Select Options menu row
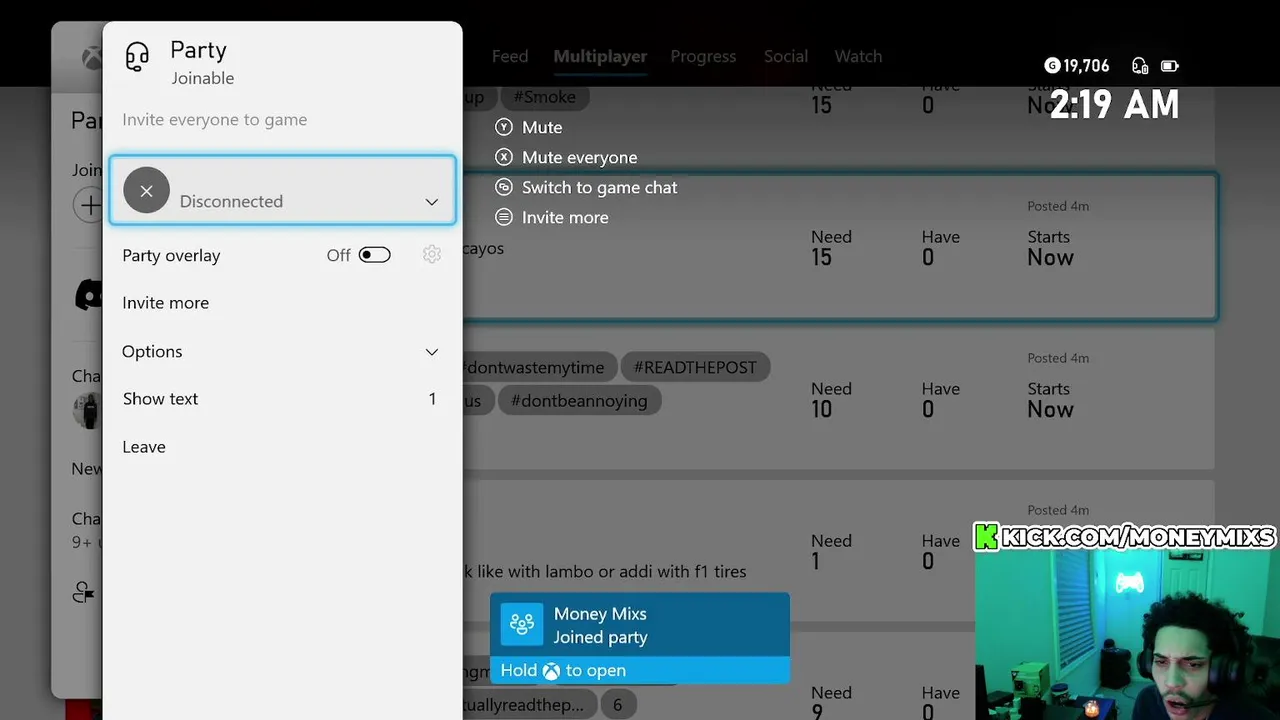 281,351
